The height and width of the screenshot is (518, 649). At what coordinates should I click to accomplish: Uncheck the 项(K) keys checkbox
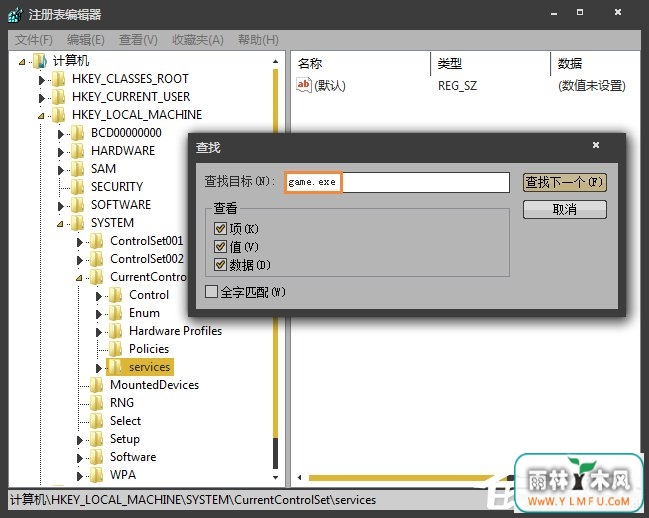tap(220, 228)
